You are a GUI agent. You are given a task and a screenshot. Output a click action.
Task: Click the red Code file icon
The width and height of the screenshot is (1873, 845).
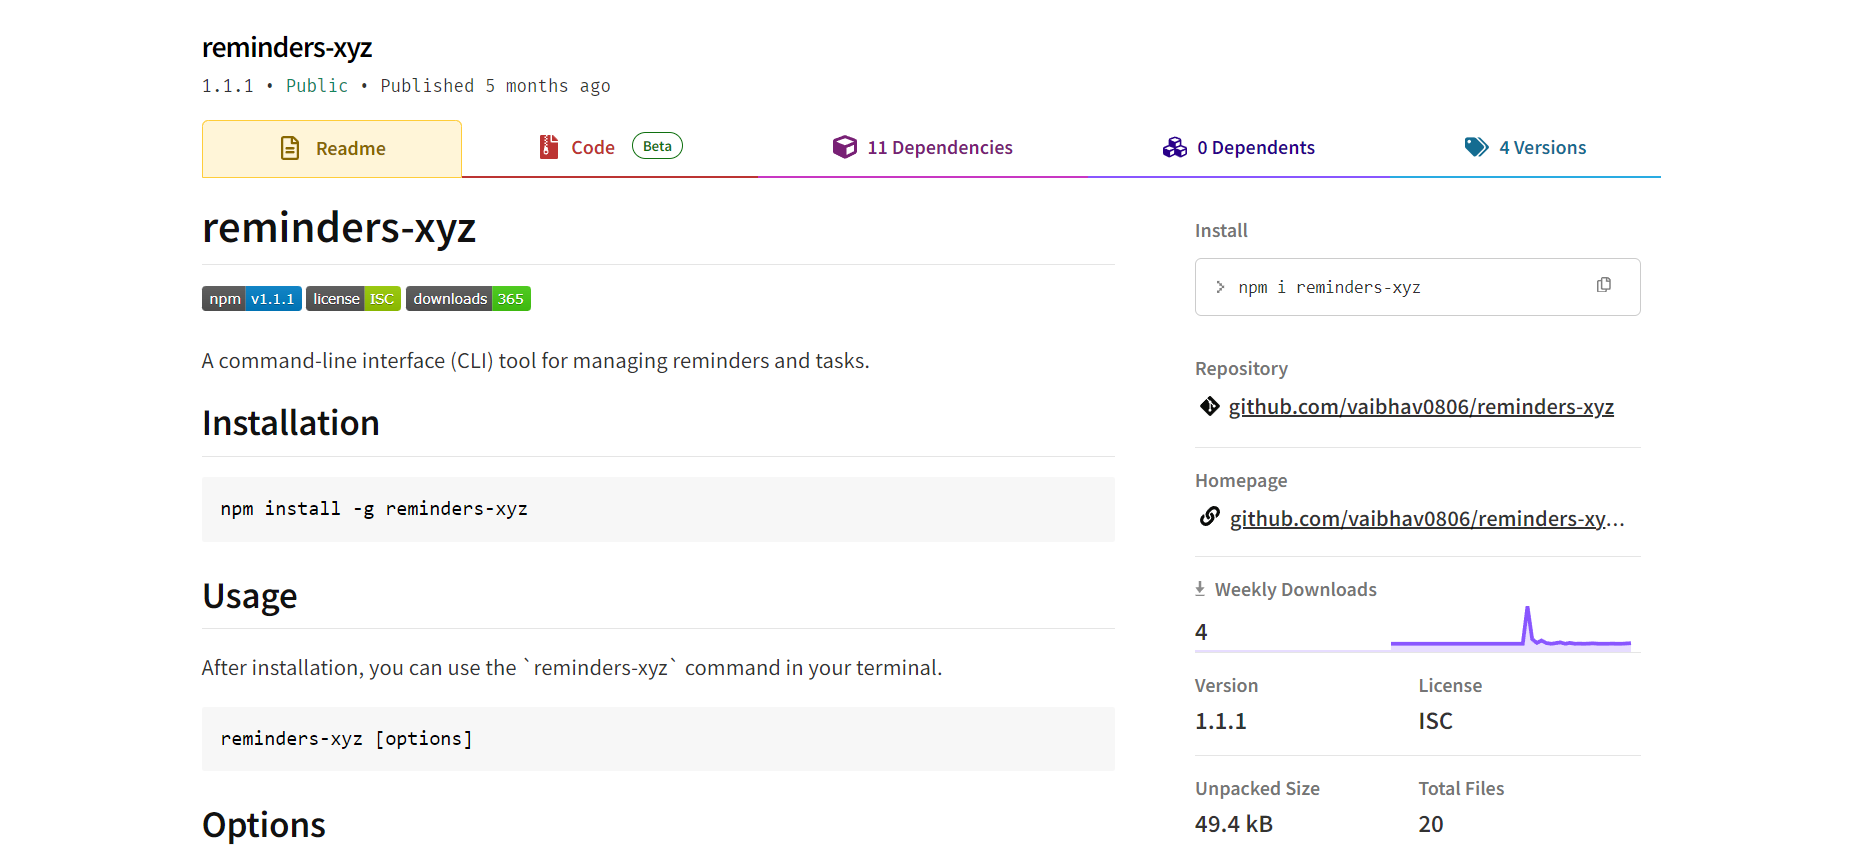point(548,147)
